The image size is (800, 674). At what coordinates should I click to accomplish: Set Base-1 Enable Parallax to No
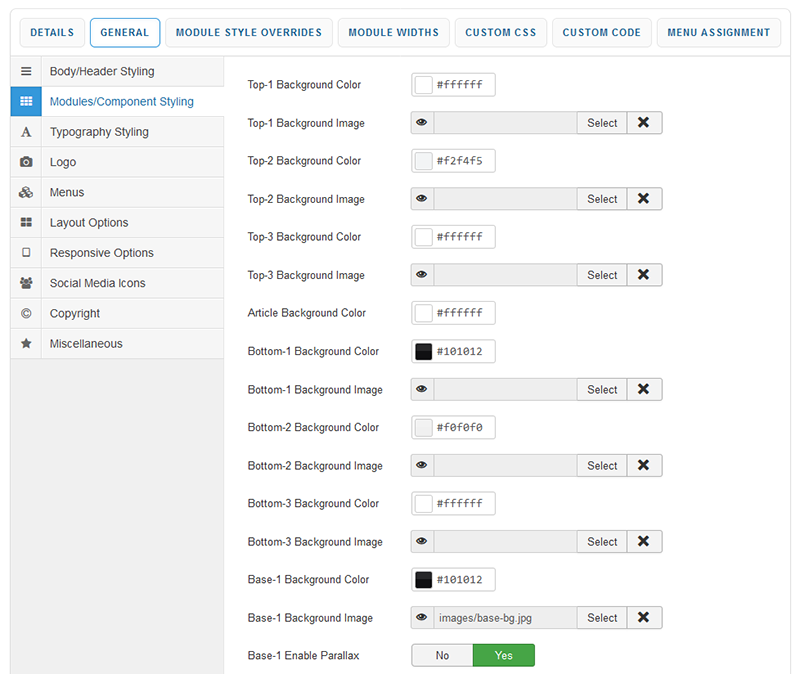[x=442, y=655]
